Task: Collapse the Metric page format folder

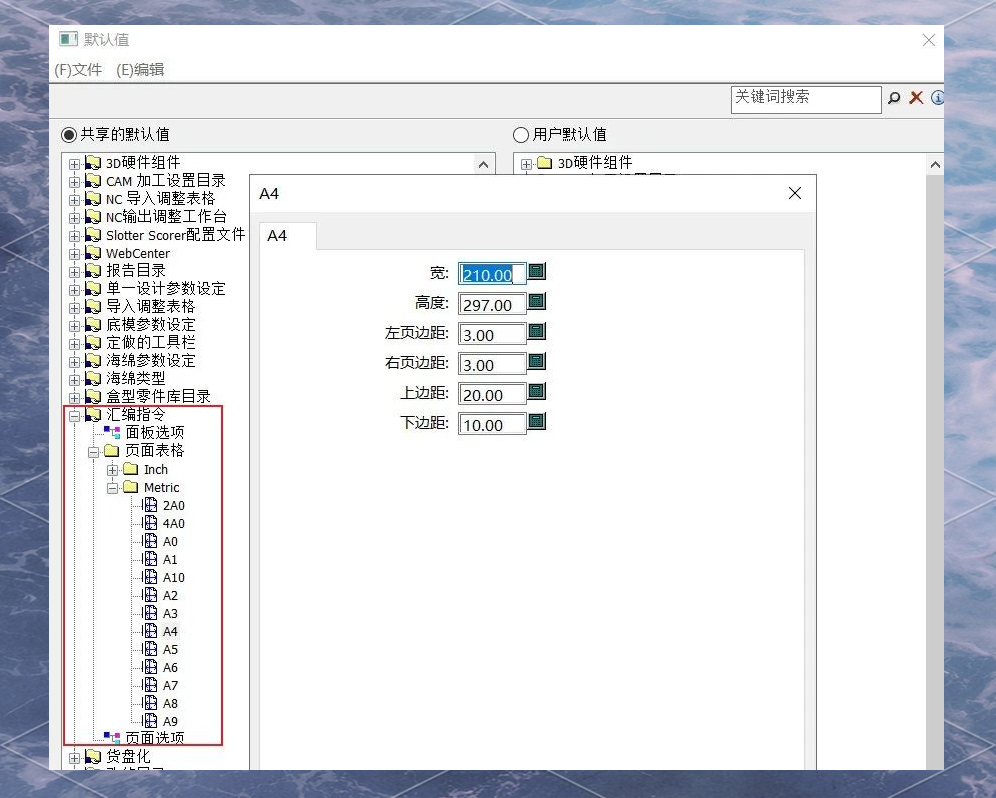Action: click(x=113, y=487)
